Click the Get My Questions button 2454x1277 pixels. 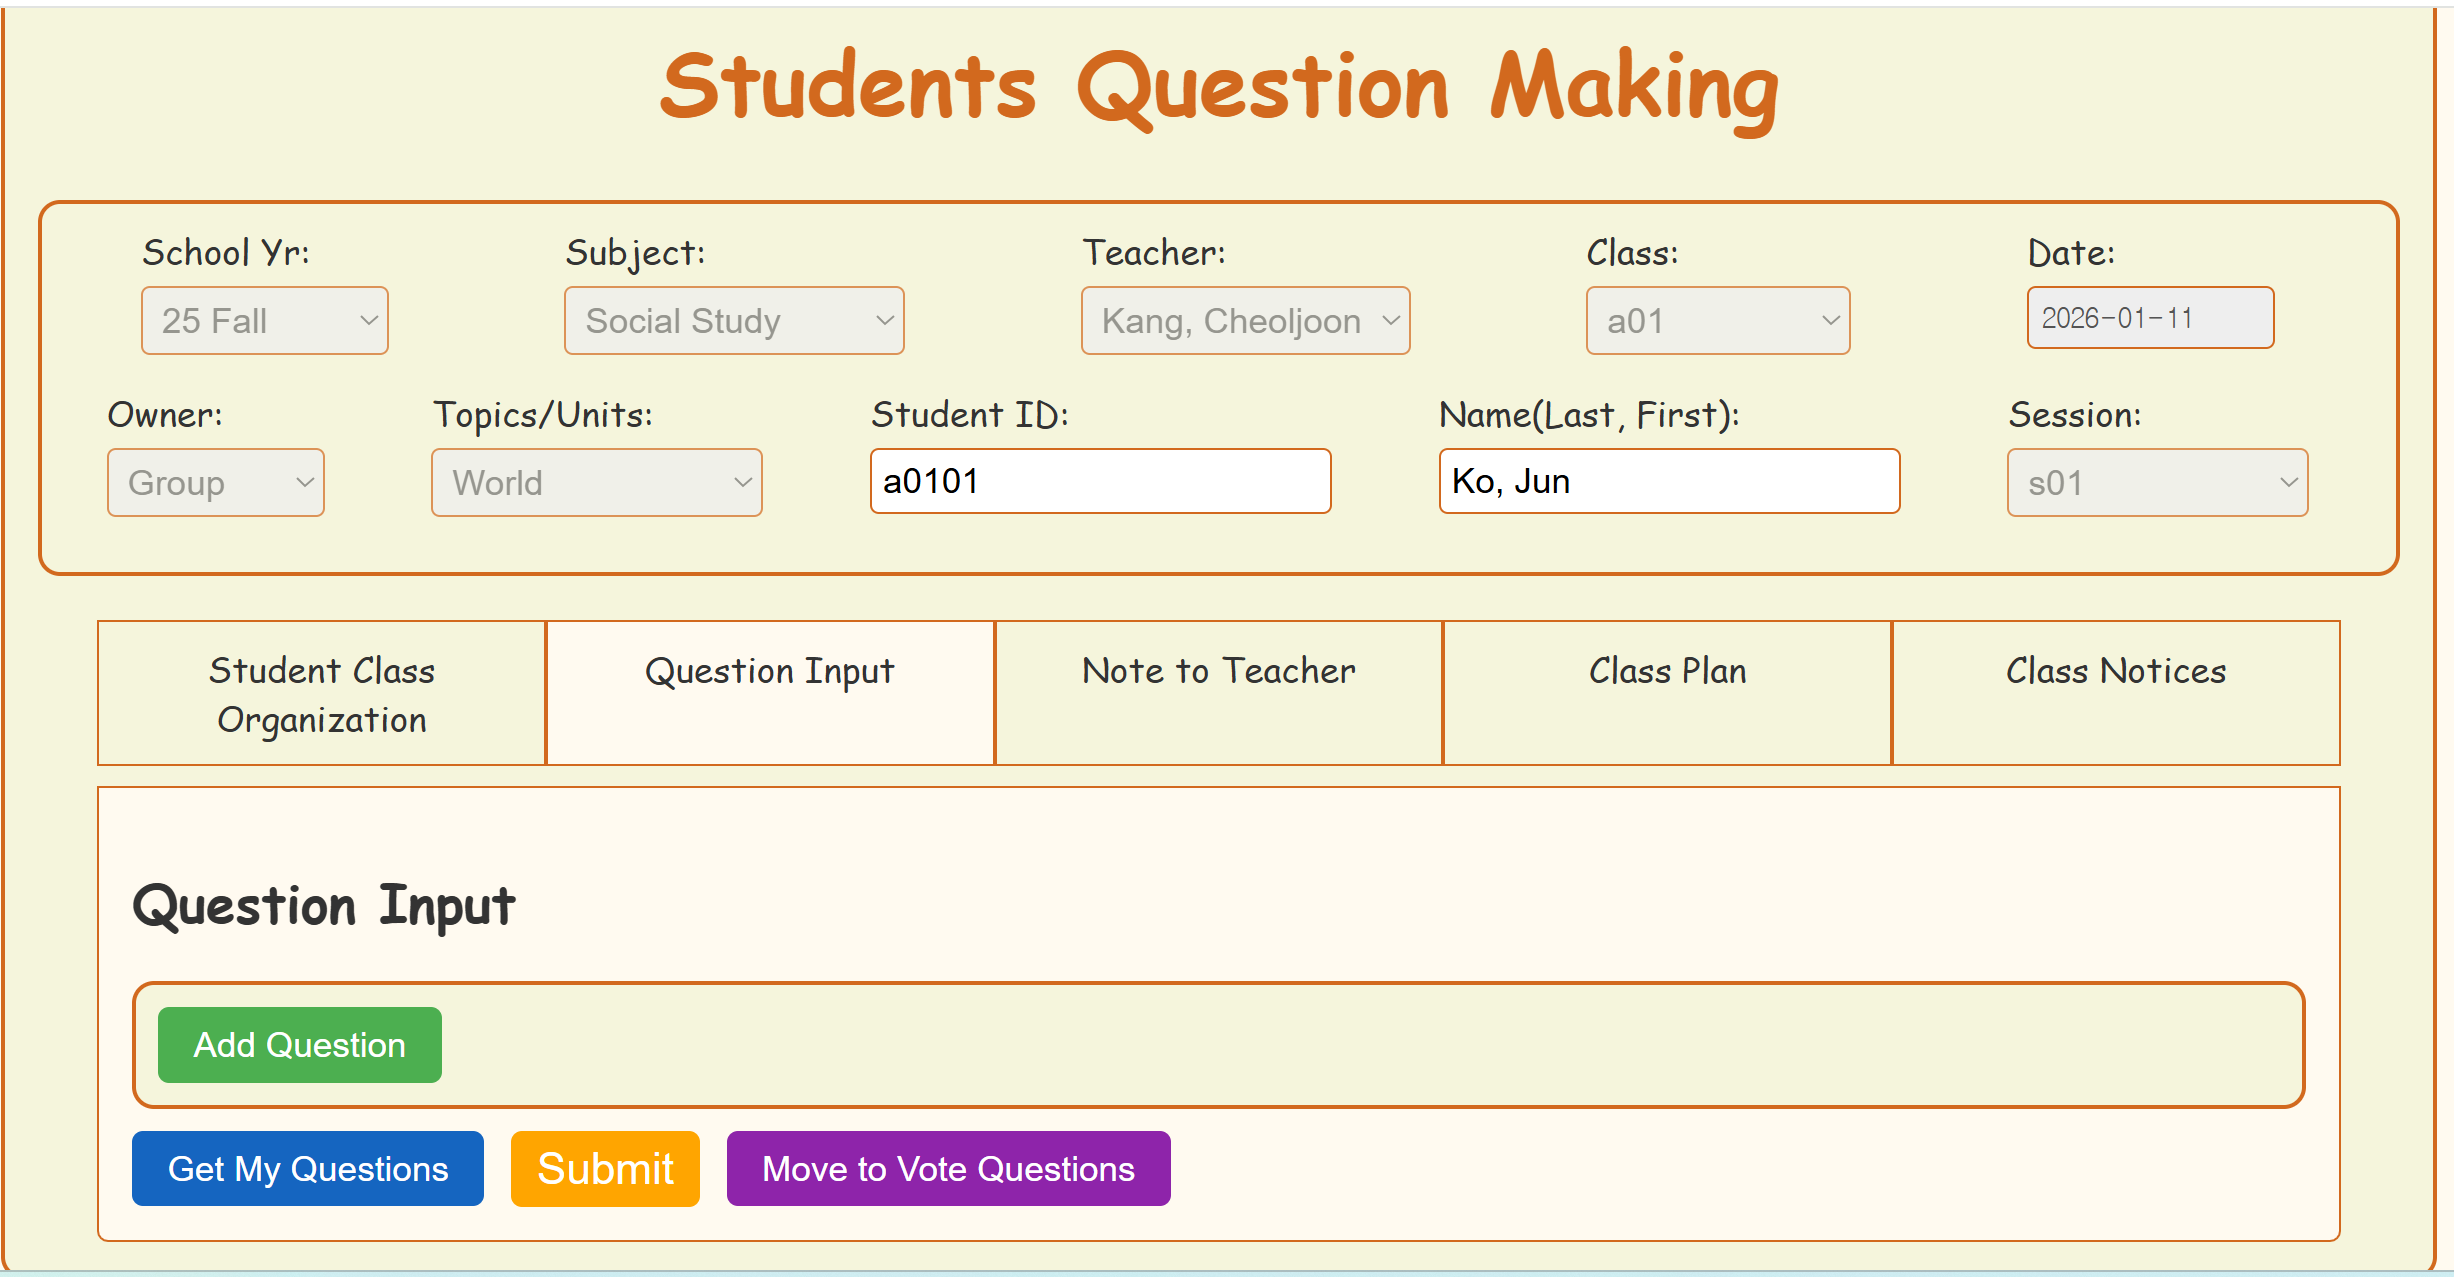coord(308,1168)
